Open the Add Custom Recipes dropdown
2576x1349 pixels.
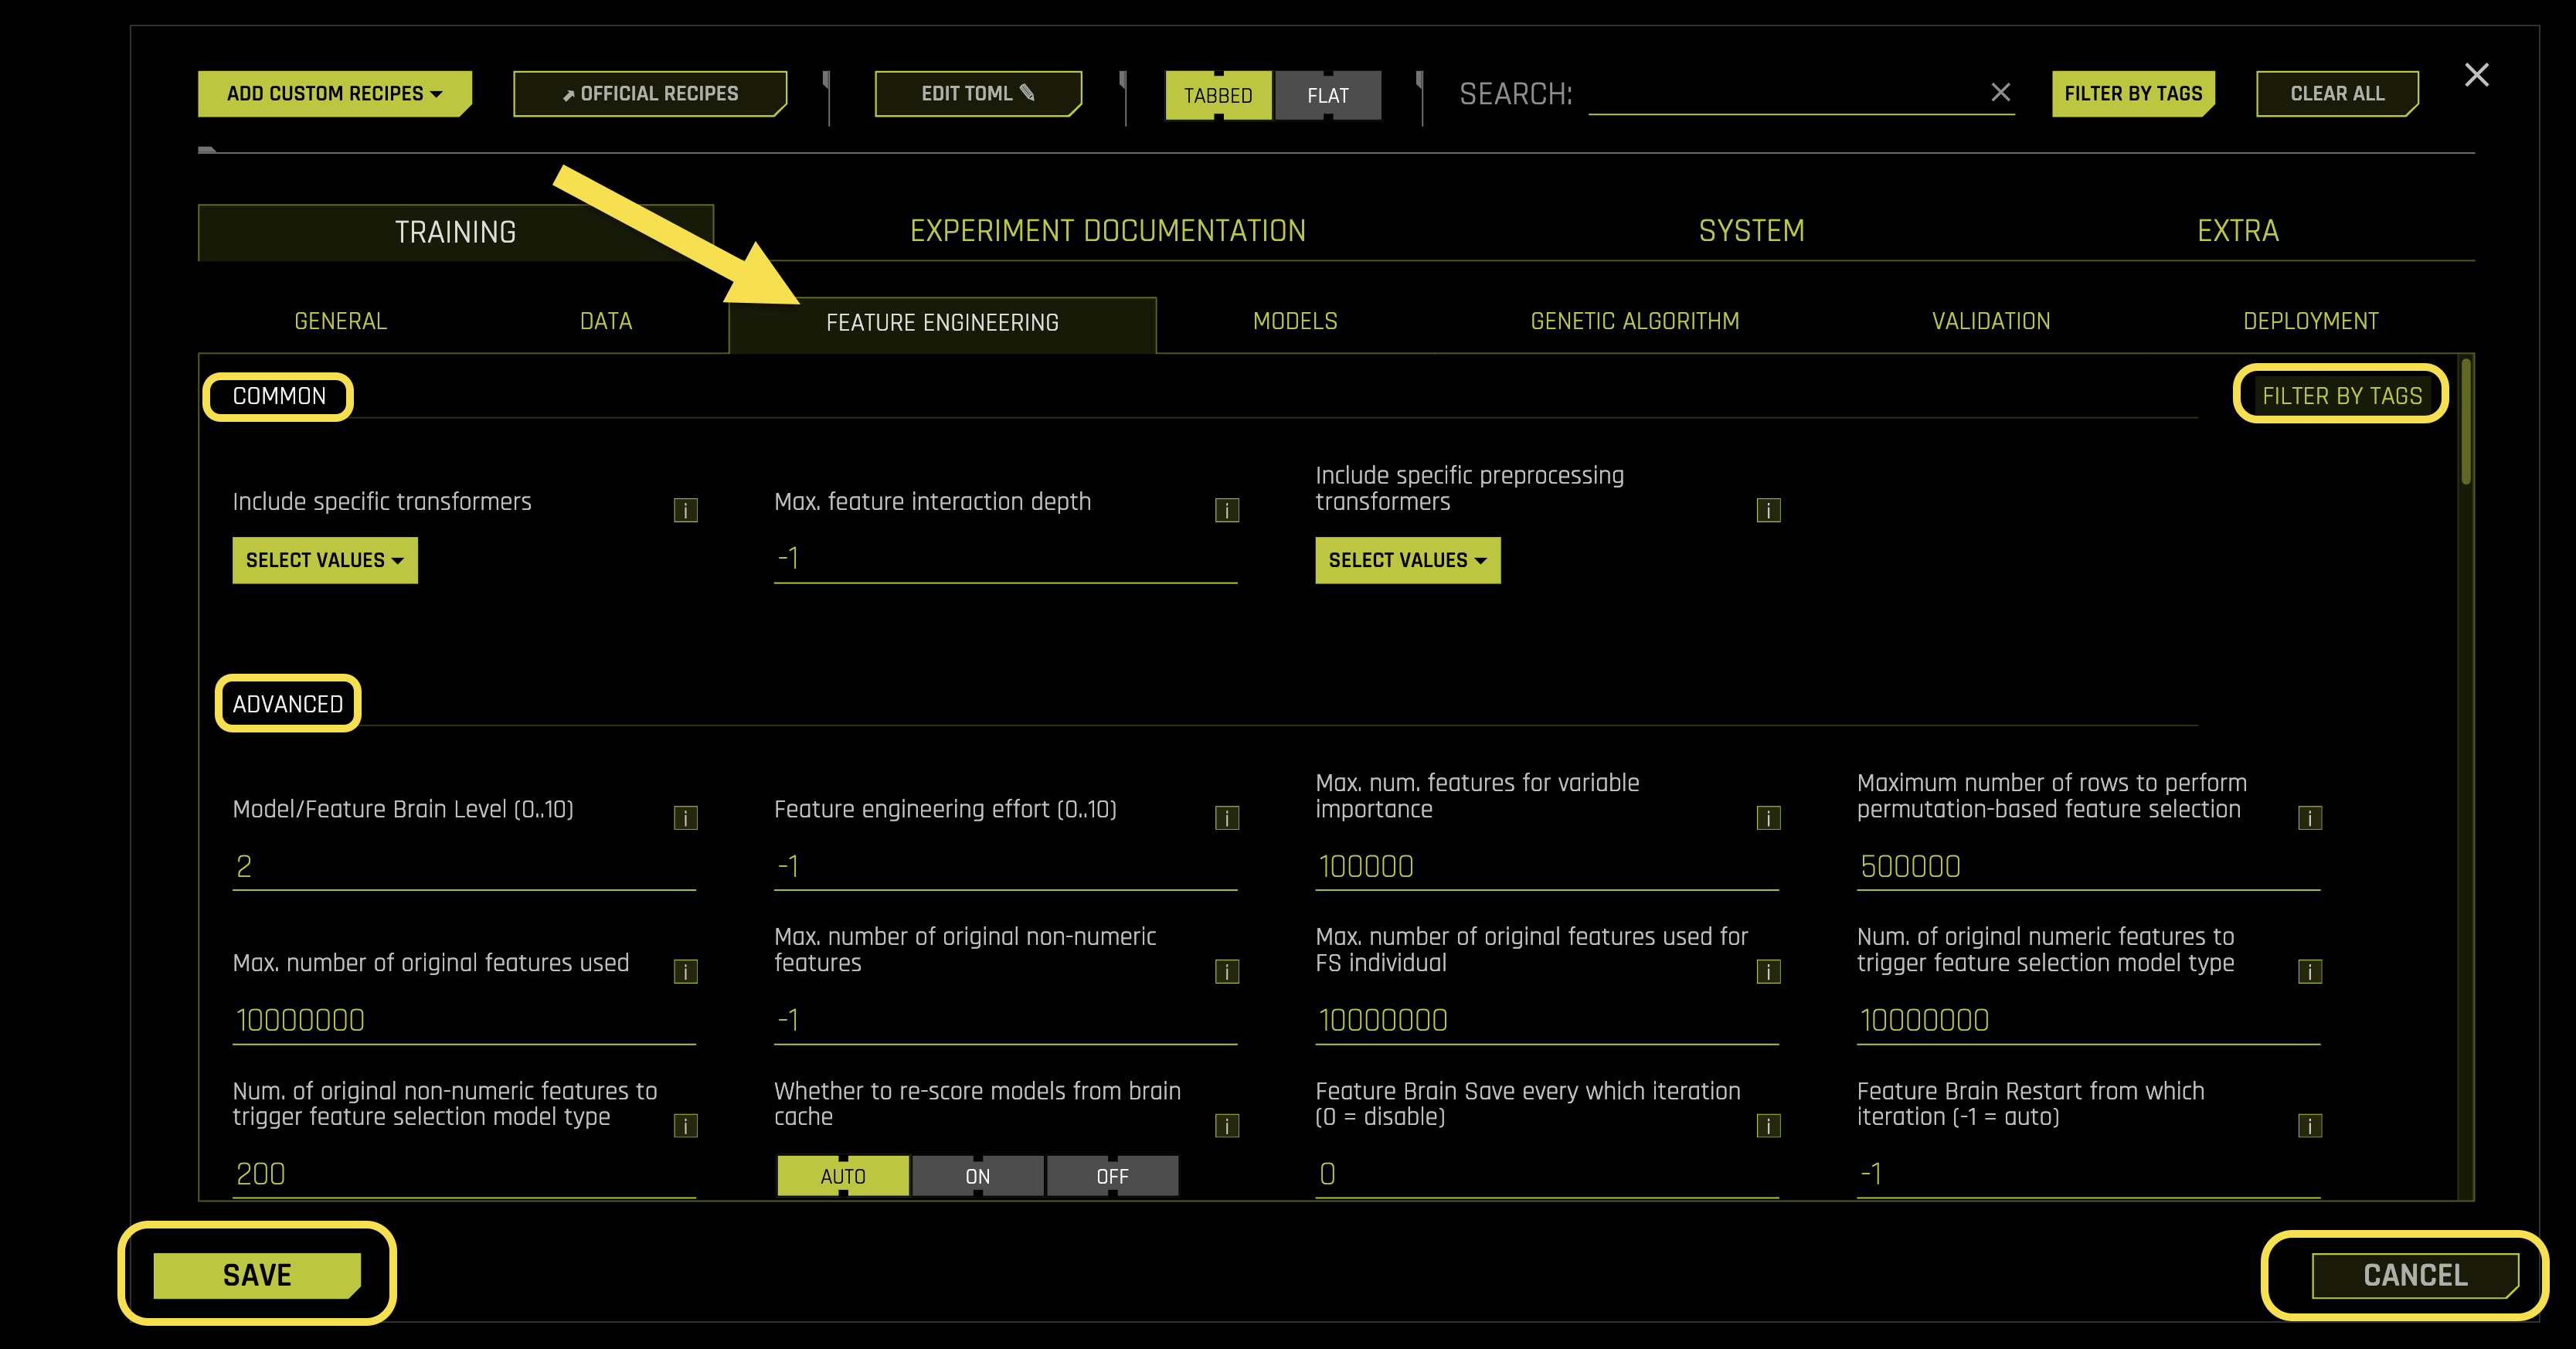point(334,93)
